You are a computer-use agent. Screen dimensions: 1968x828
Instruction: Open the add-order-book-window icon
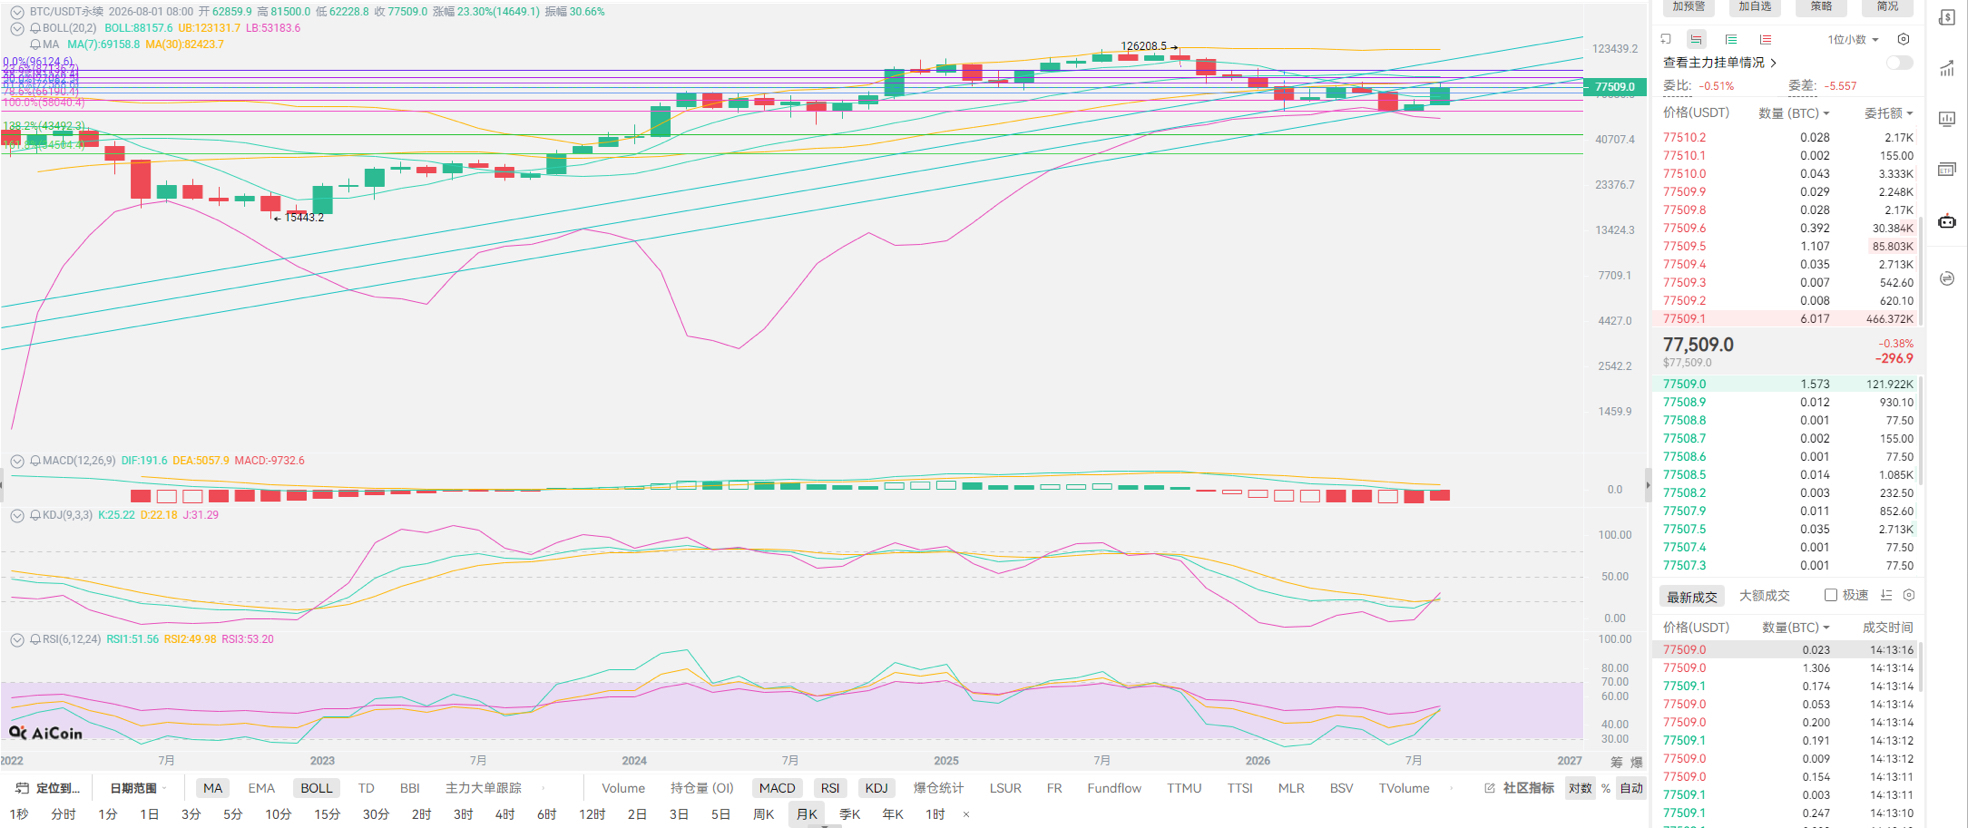[1666, 39]
